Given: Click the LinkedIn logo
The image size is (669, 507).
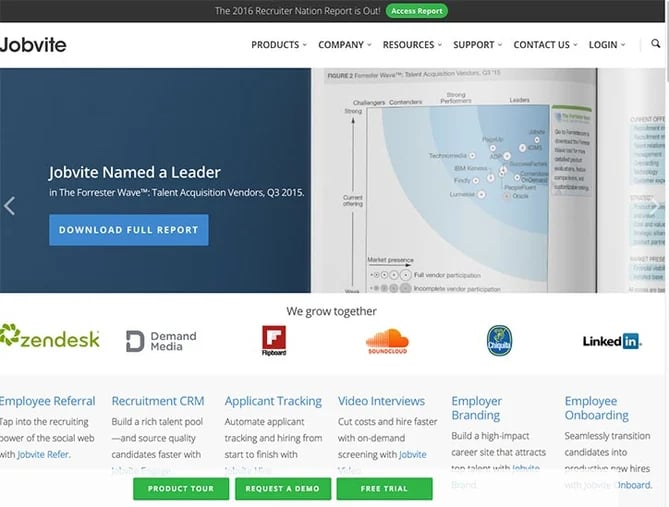Looking at the screenshot, I should pyautogui.click(x=612, y=341).
